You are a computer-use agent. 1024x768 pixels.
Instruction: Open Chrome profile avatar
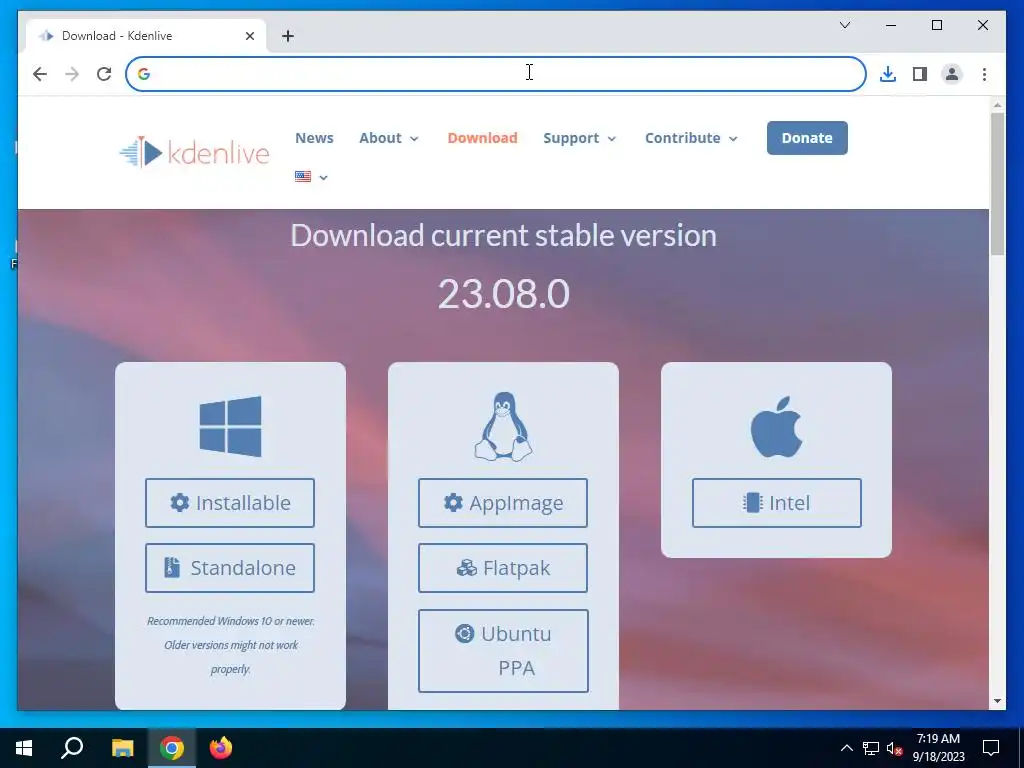pos(952,74)
